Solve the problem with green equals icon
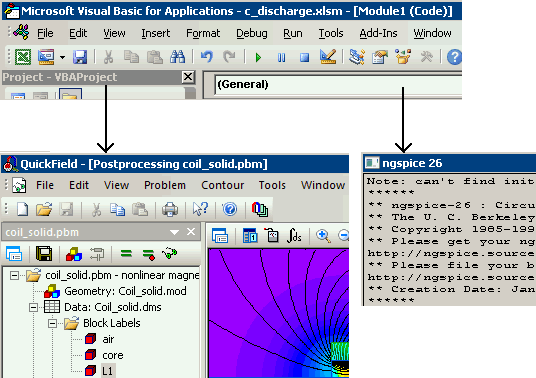This screenshot has width=536, height=378. tap(126, 254)
